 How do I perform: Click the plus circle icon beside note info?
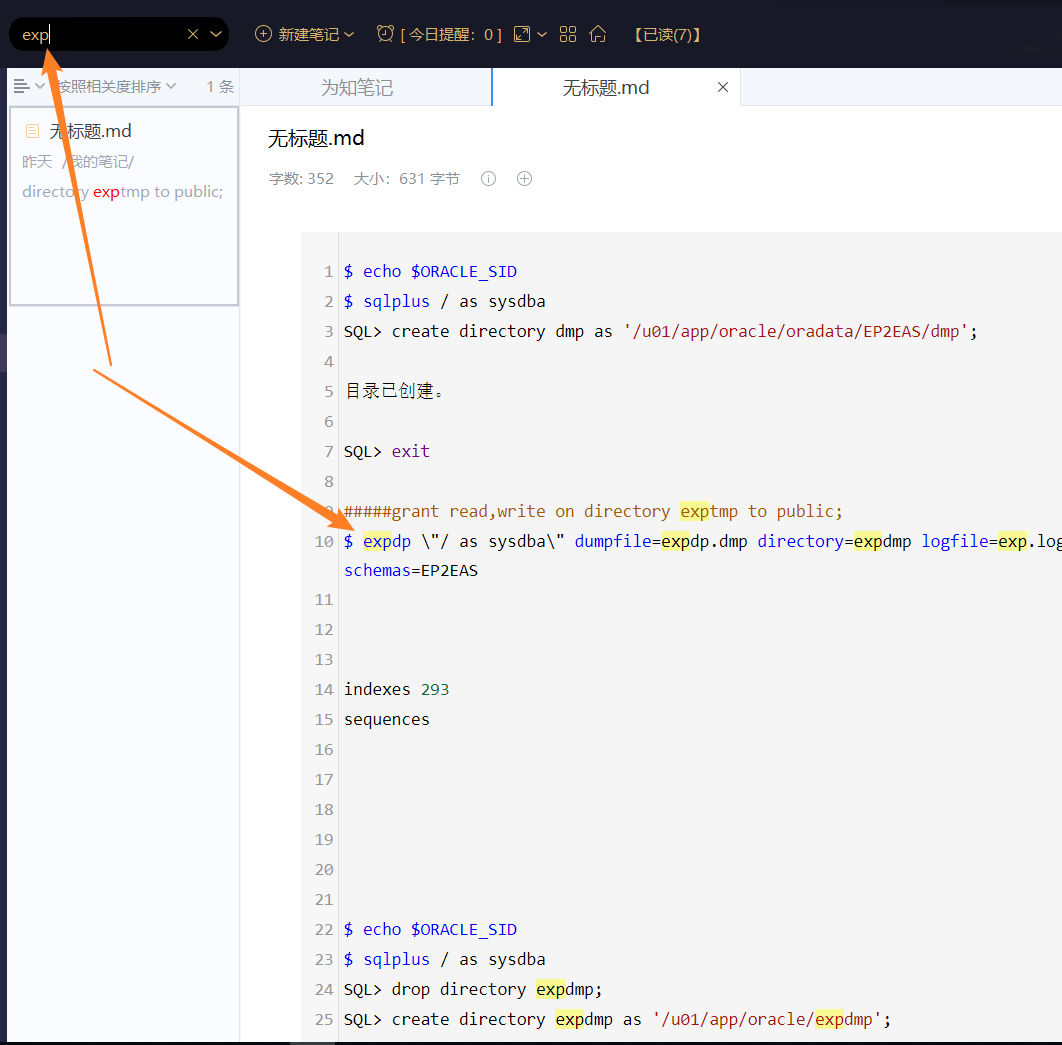tap(524, 179)
